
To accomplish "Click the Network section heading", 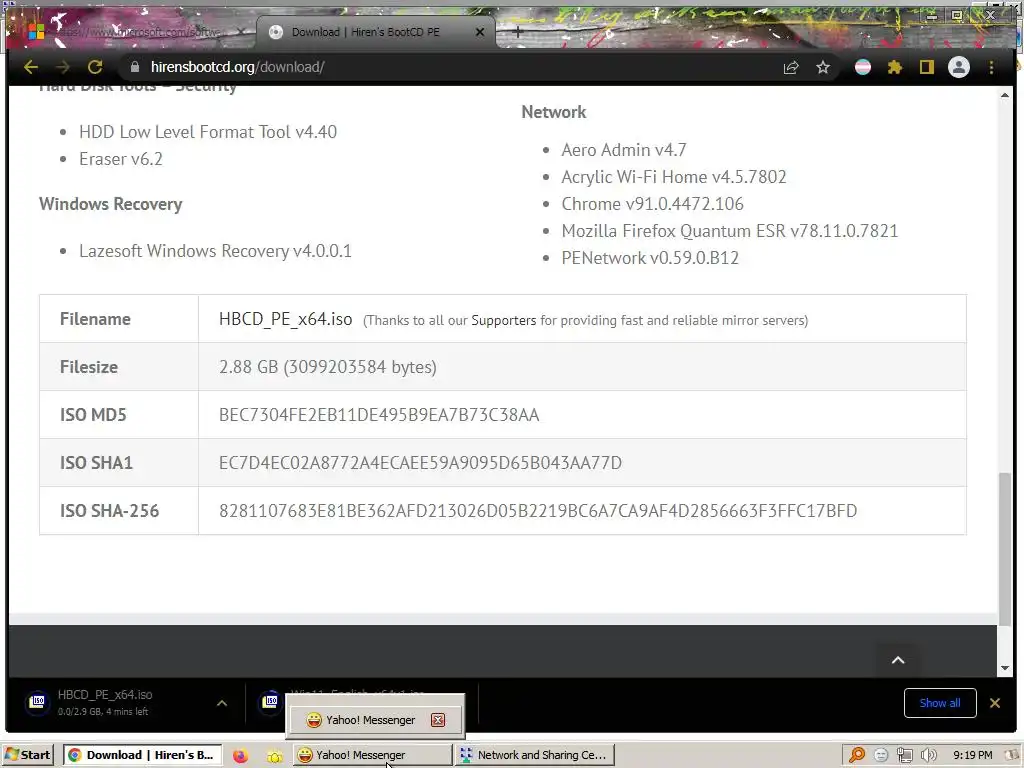I will [553, 112].
